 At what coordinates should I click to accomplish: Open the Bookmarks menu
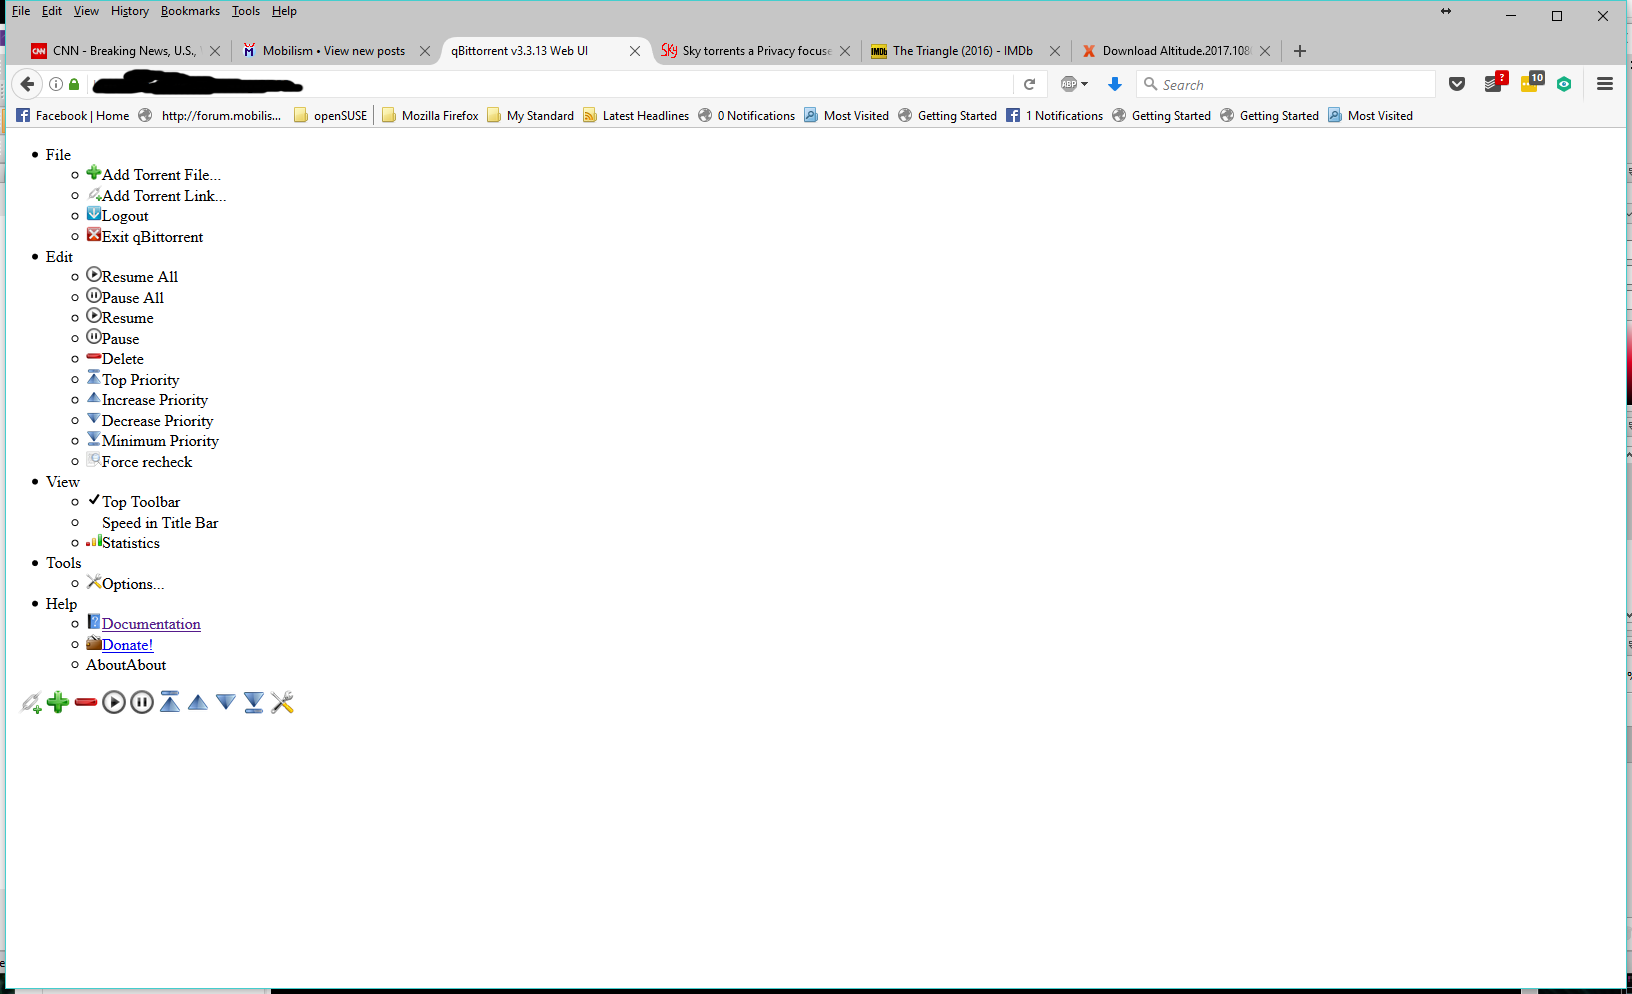coord(190,11)
